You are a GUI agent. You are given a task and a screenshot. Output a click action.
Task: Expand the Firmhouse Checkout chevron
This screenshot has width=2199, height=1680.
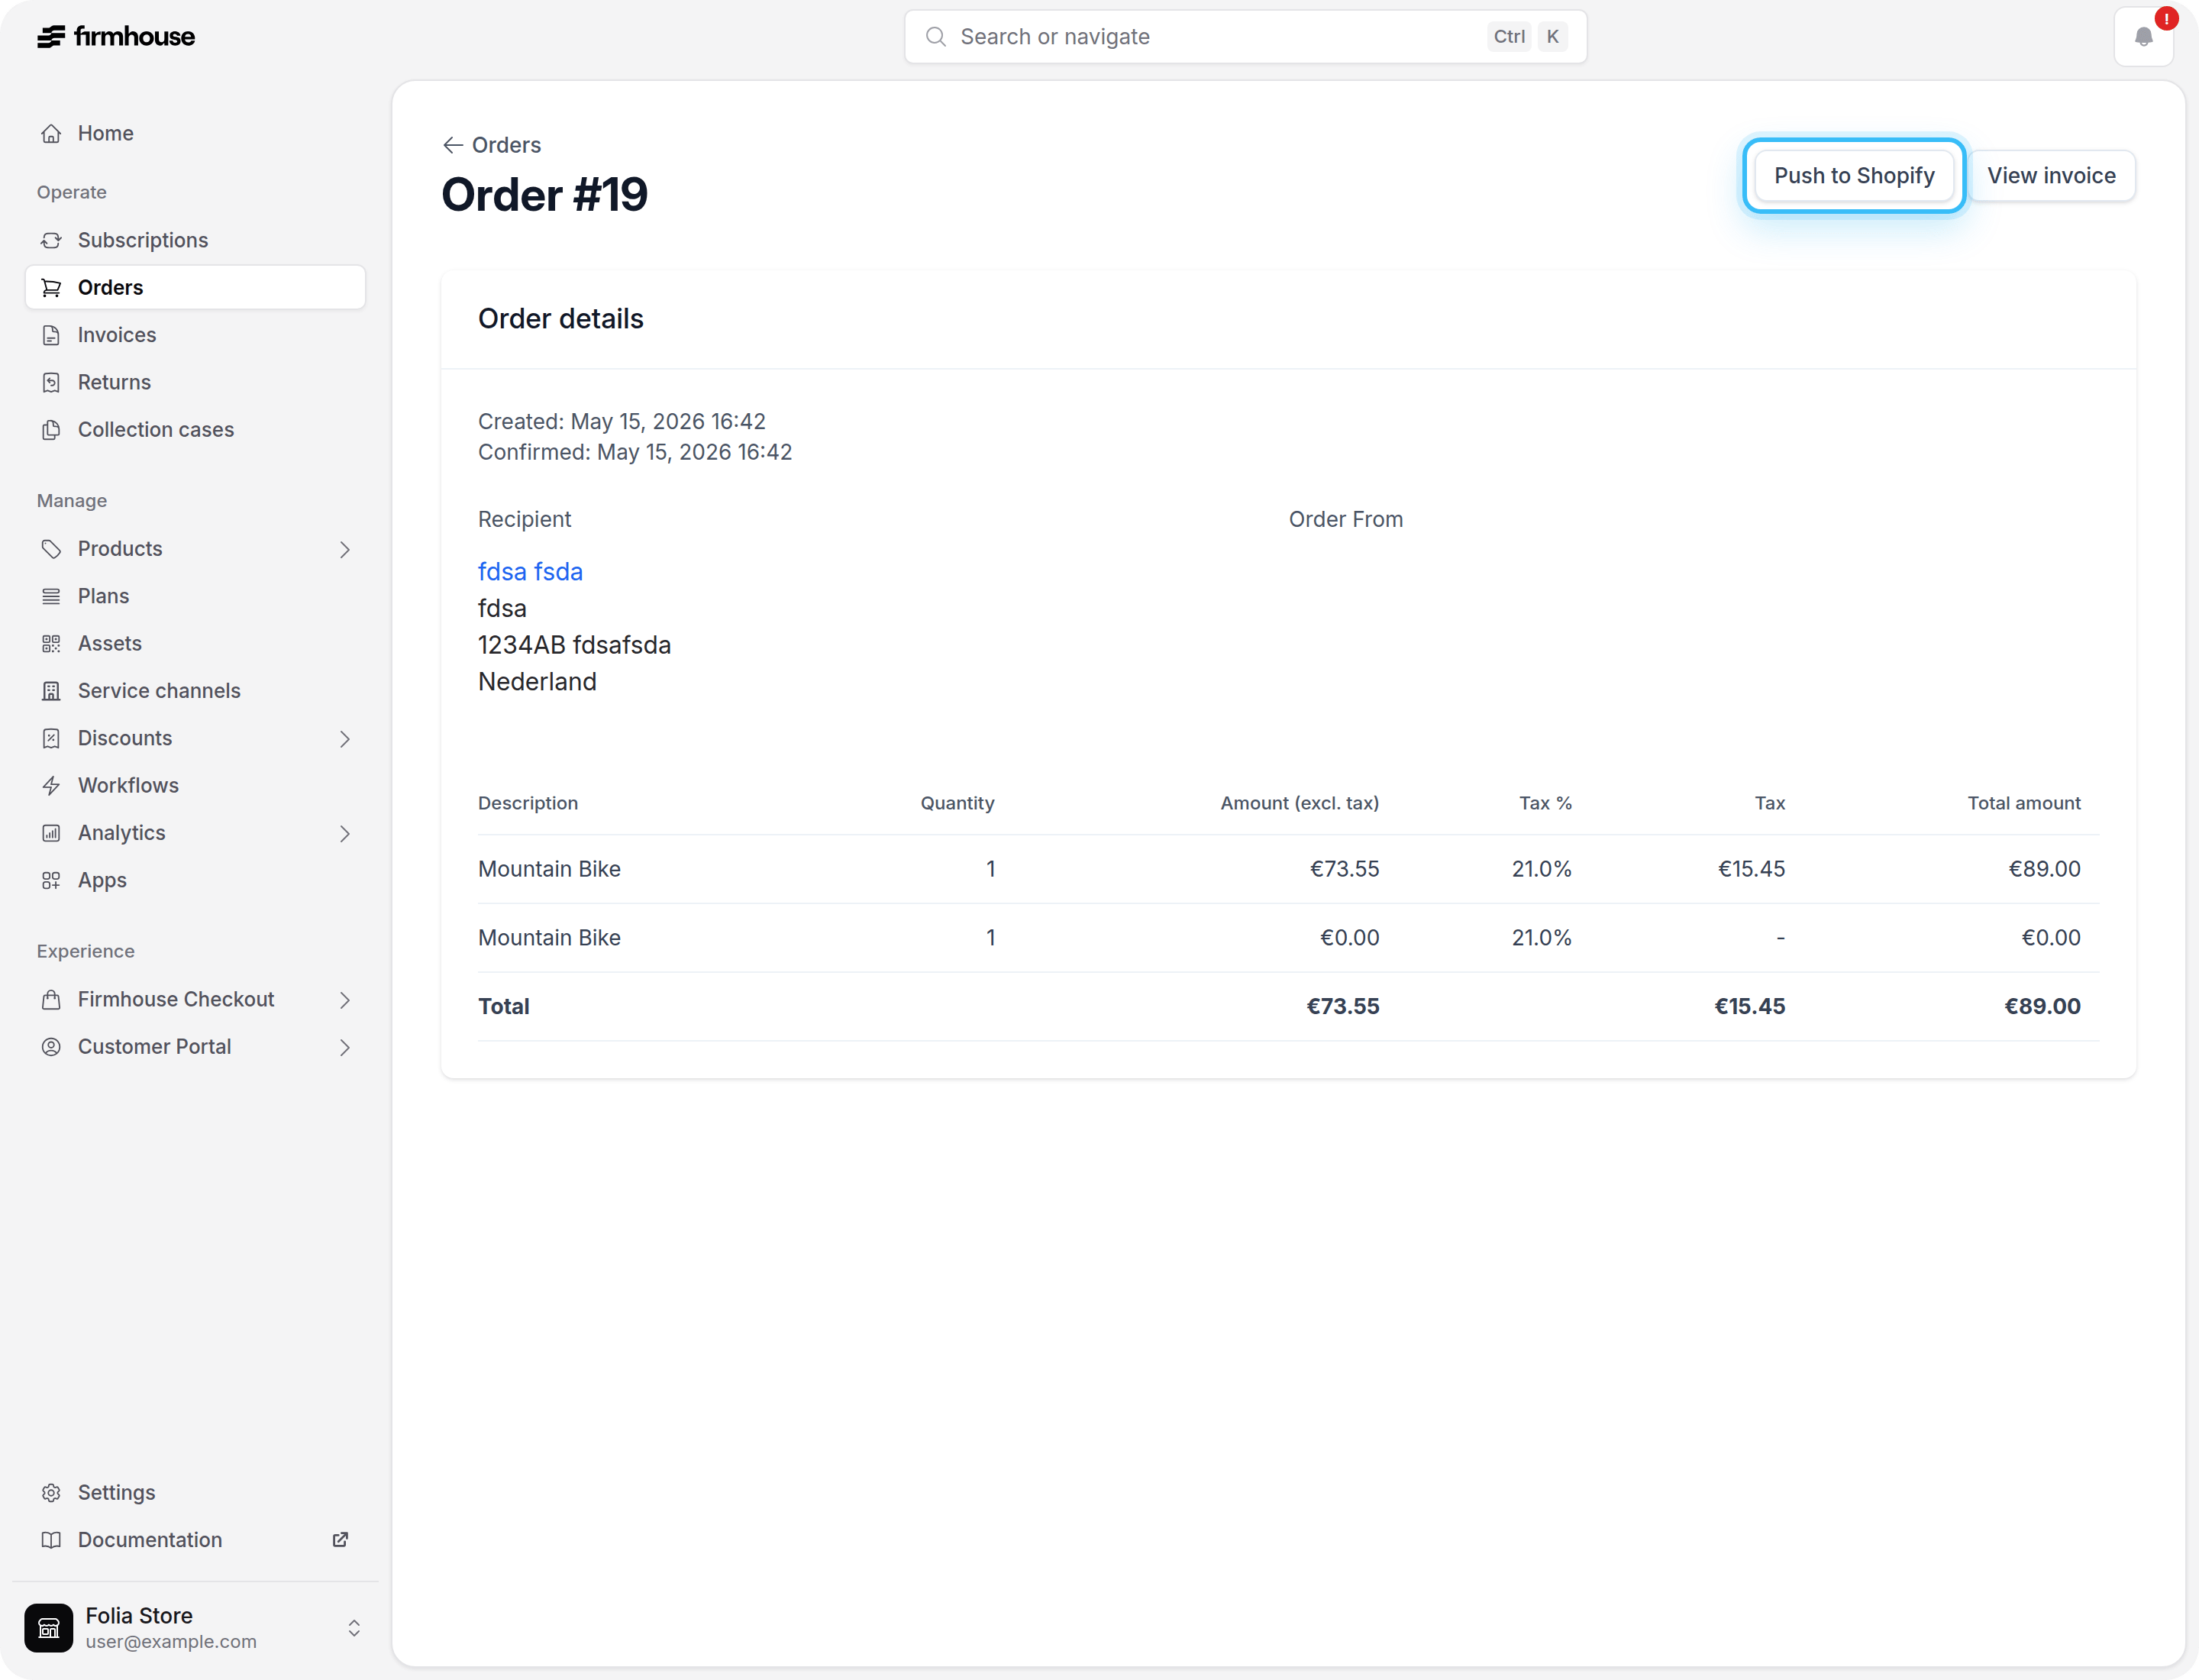coord(345,999)
